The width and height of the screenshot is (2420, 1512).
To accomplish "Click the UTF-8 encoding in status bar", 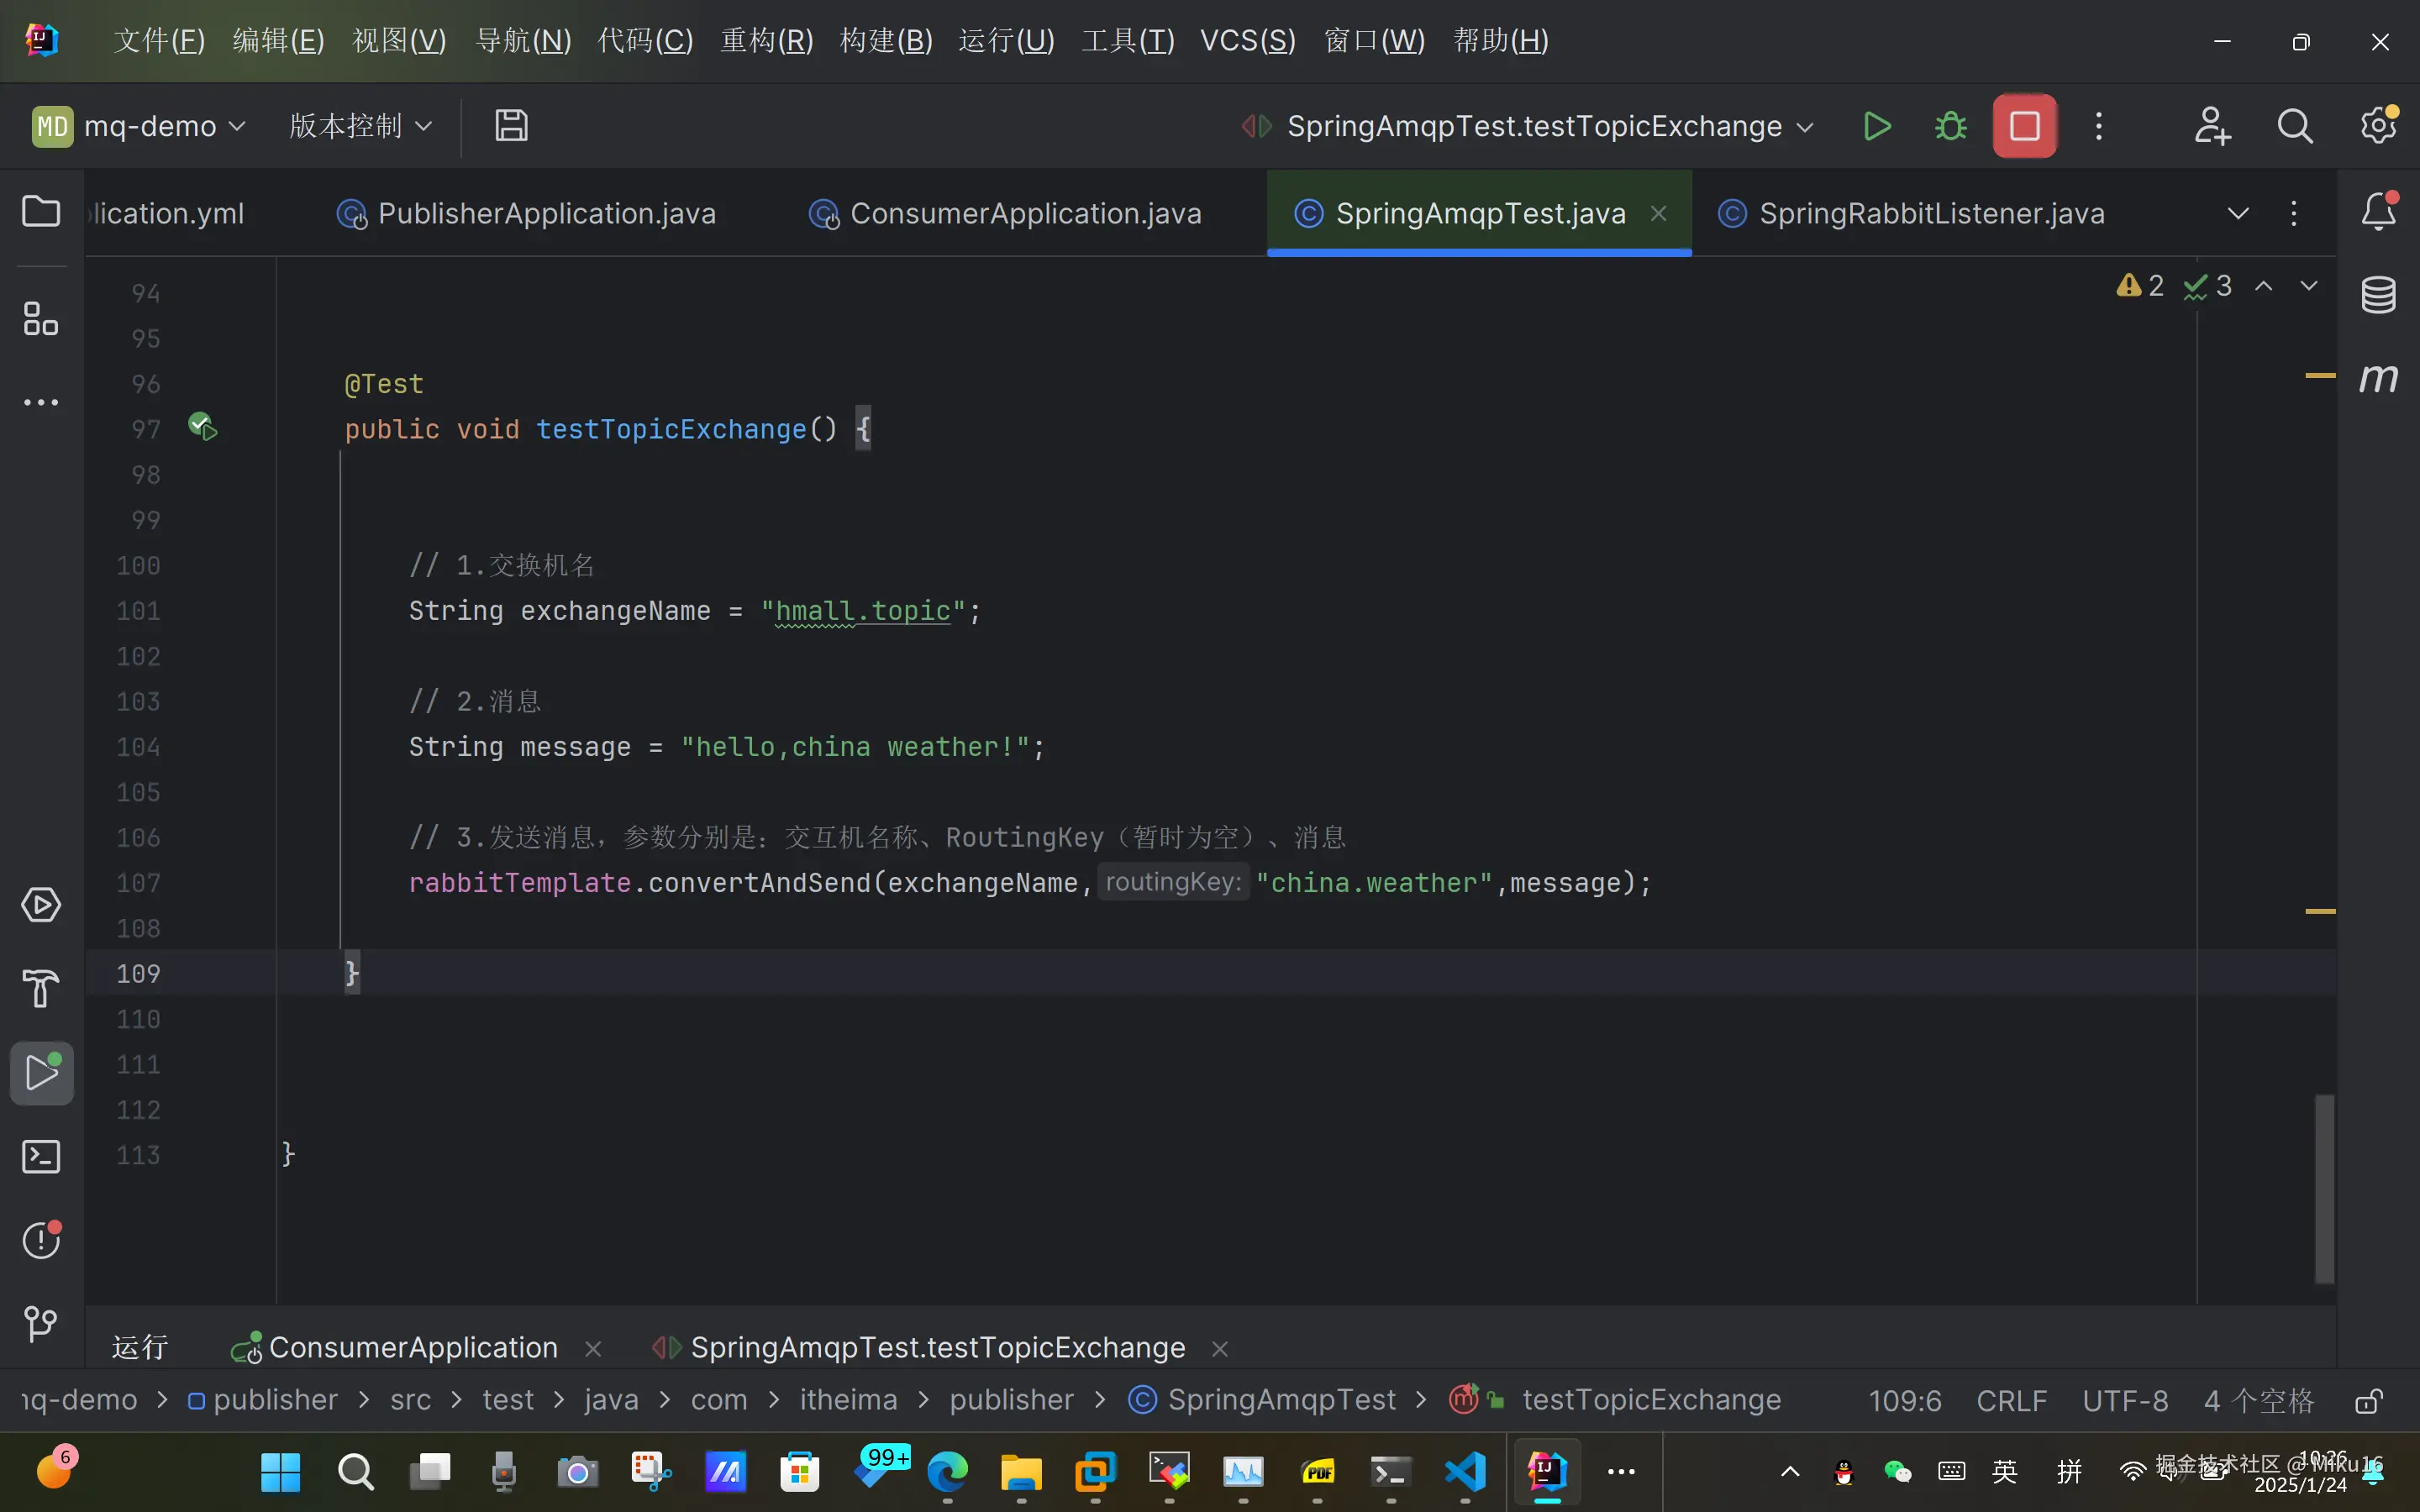I will point(2125,1400).
